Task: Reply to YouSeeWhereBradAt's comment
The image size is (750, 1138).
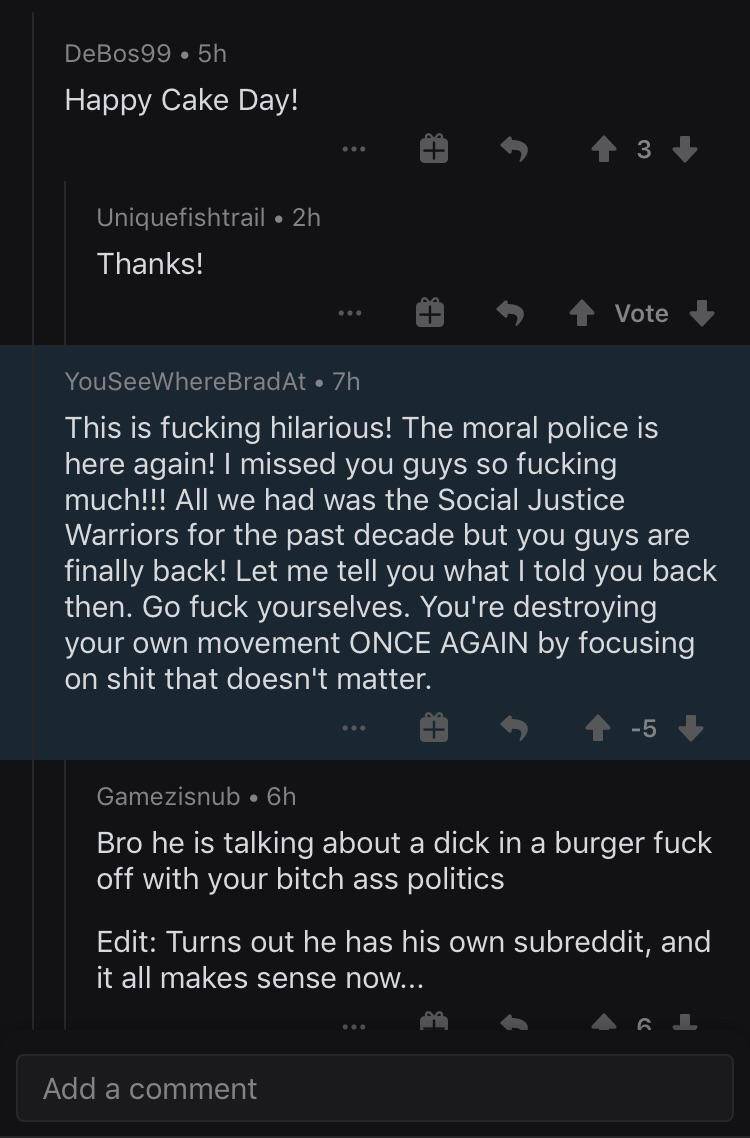Action: (514, 728)
